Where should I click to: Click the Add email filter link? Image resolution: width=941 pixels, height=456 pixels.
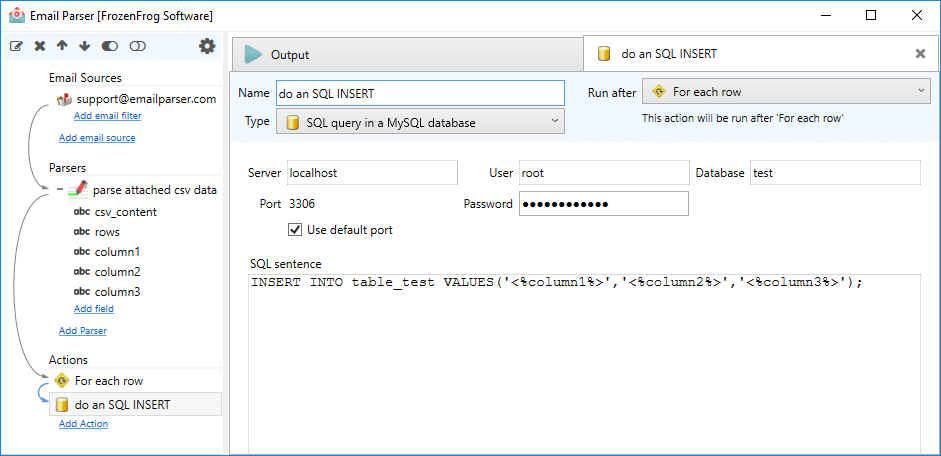[x=107, y=116]
